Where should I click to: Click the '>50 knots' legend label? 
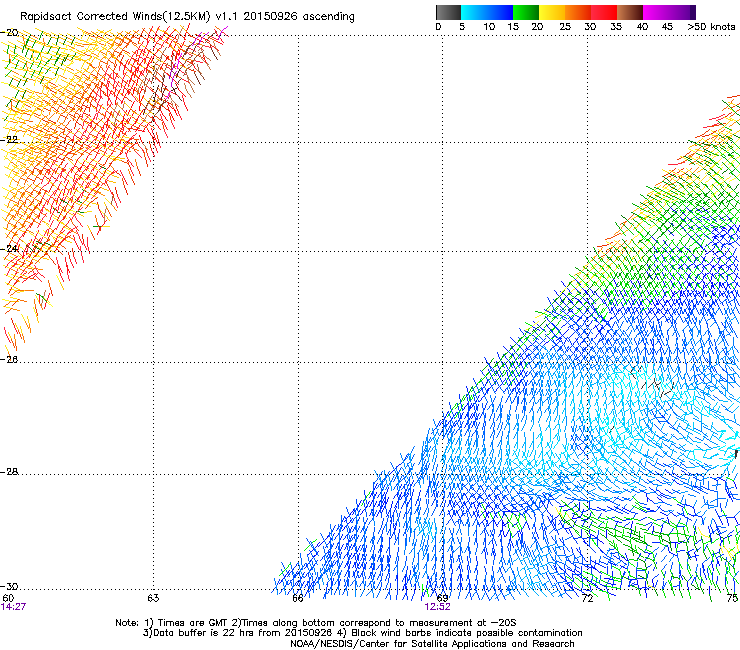pyautogui.click(x=711, y=27)
